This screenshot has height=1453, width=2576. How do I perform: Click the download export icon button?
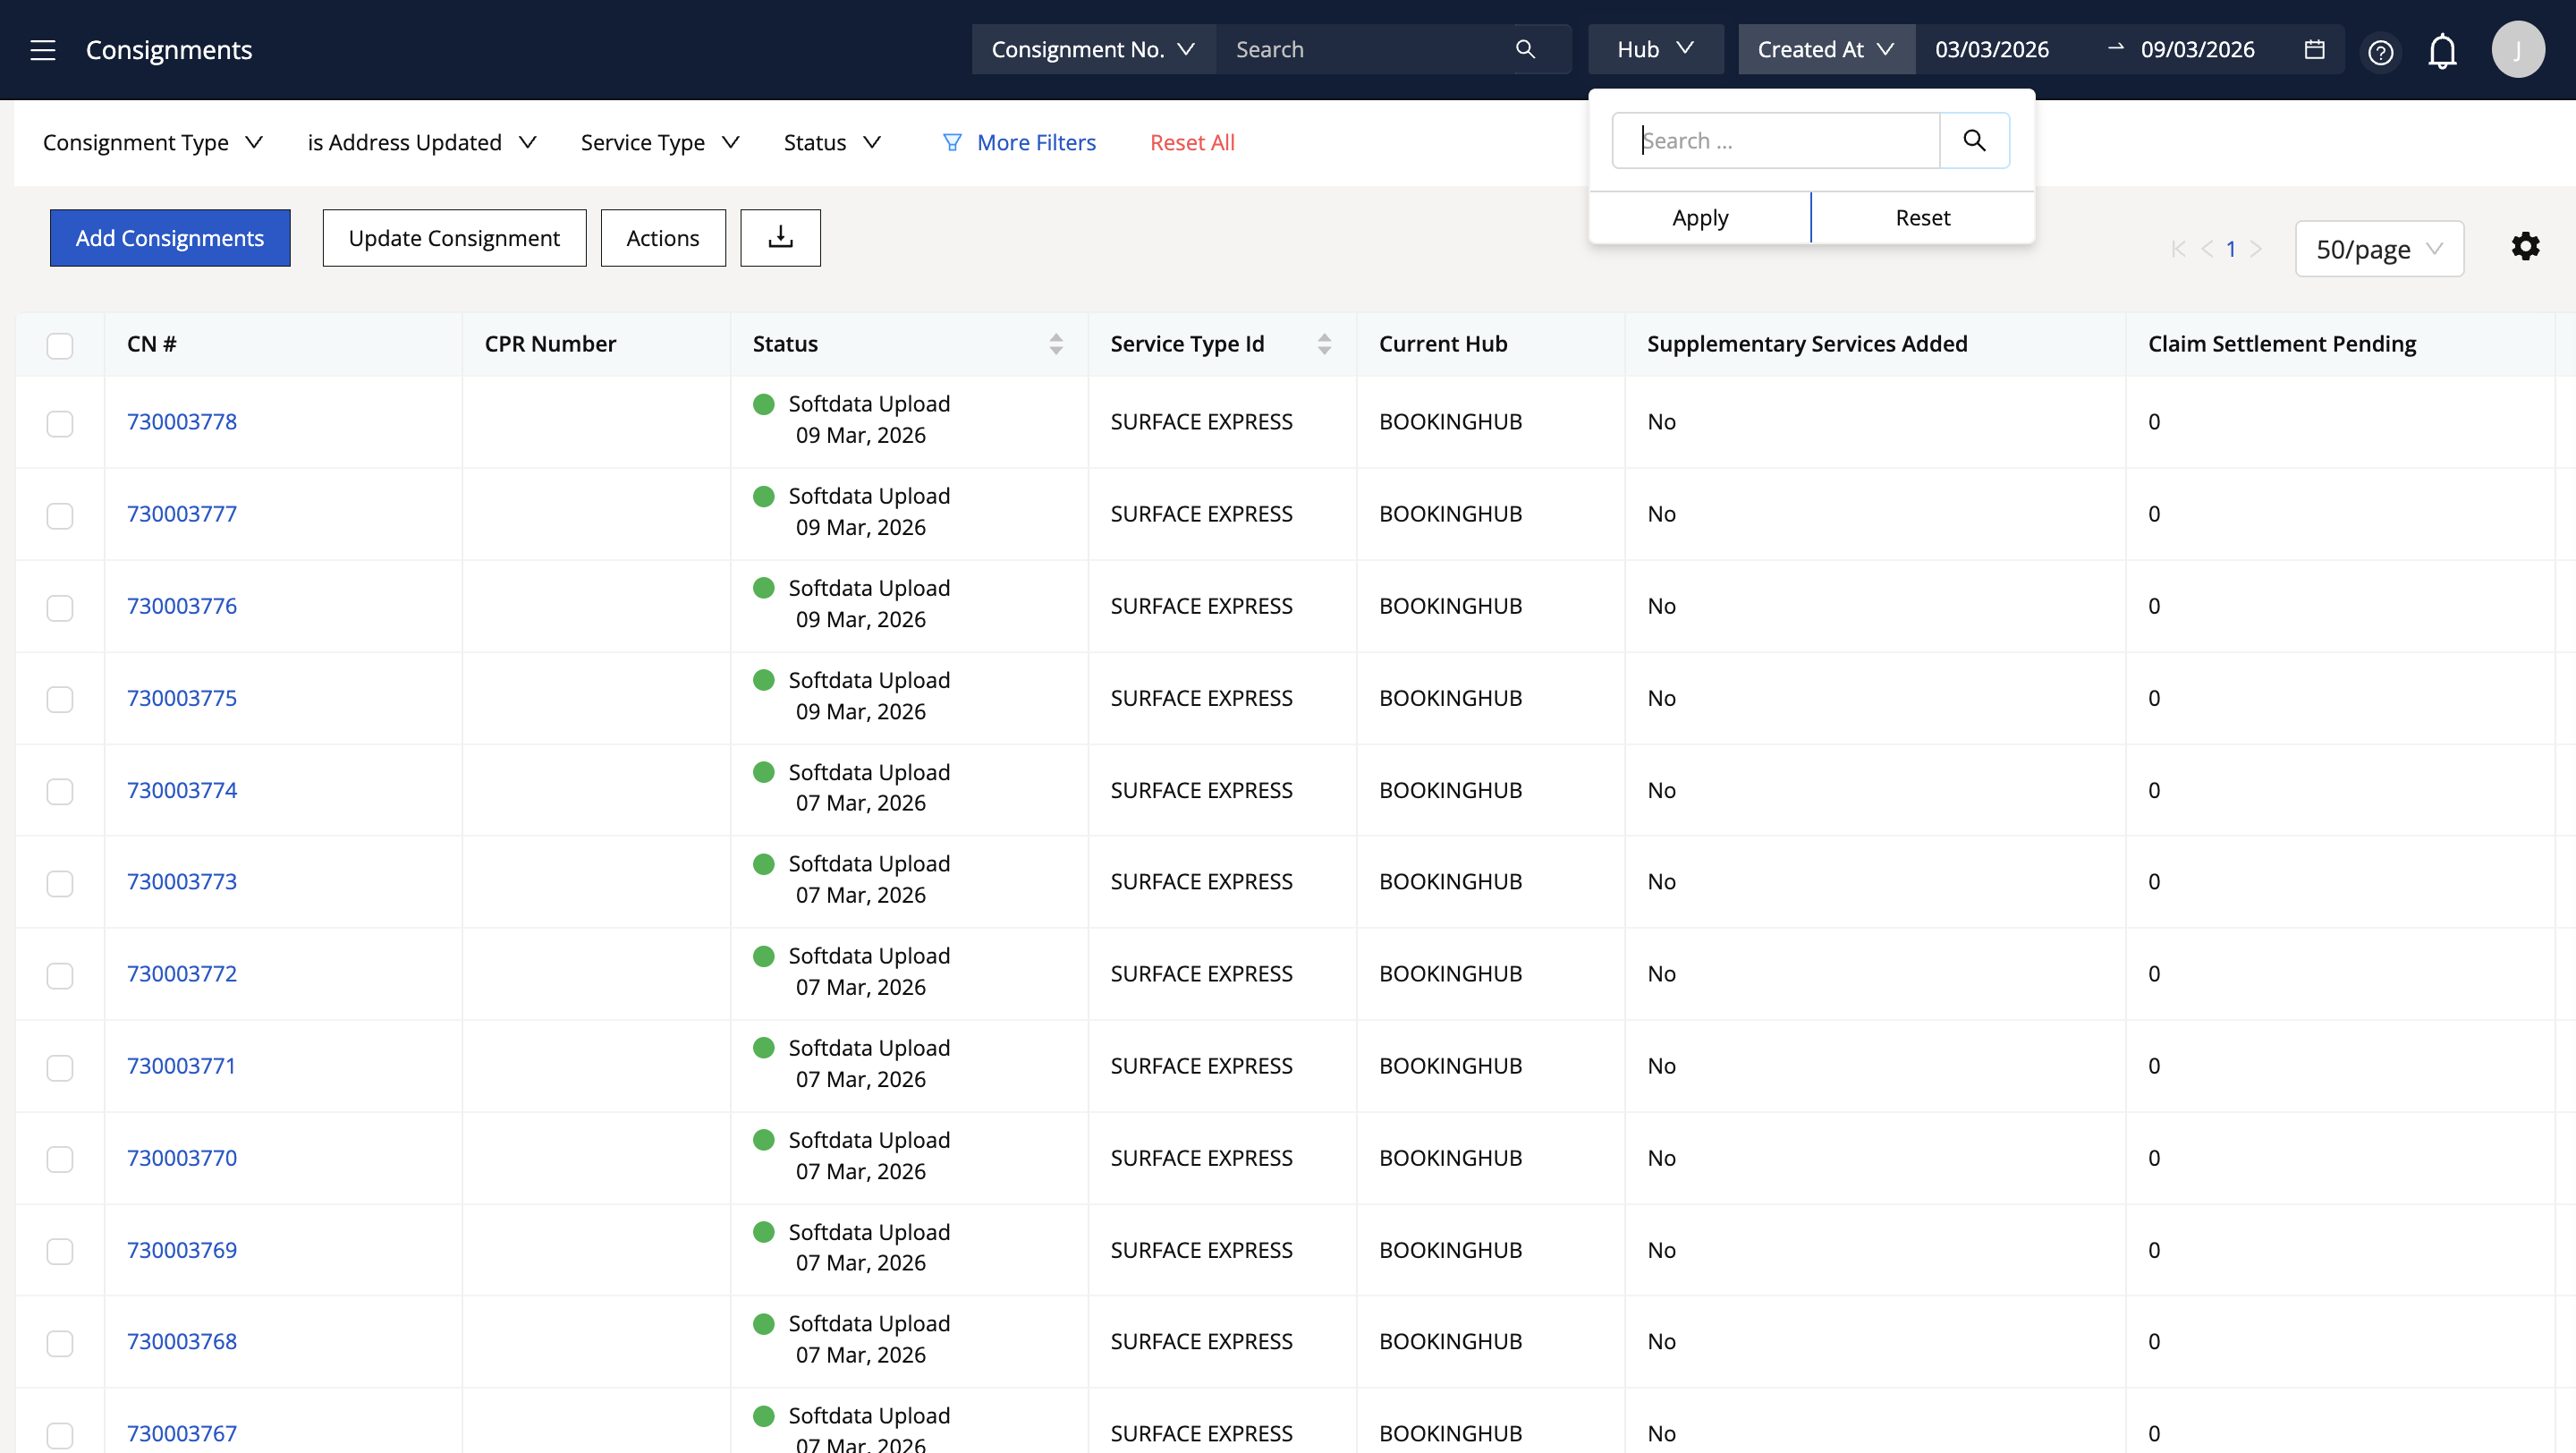pyautogui.click(x=780, y=238)
